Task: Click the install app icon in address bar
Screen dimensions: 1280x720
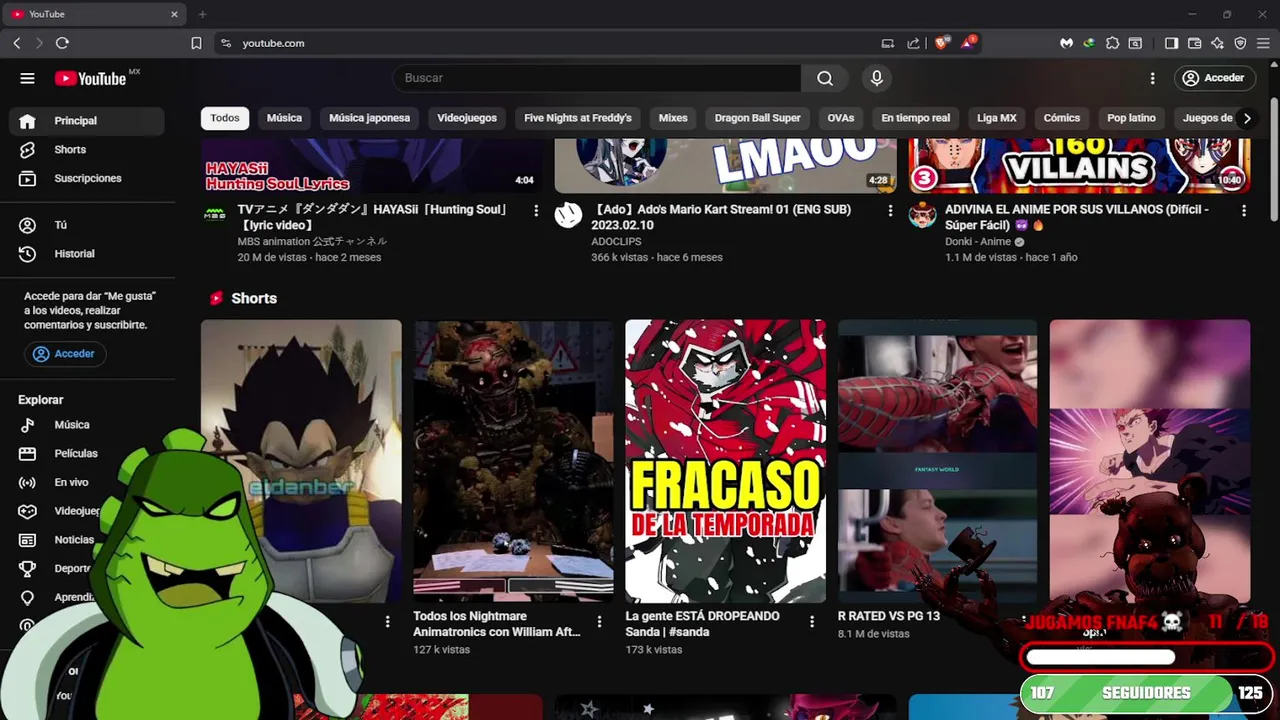Action: 887,43
